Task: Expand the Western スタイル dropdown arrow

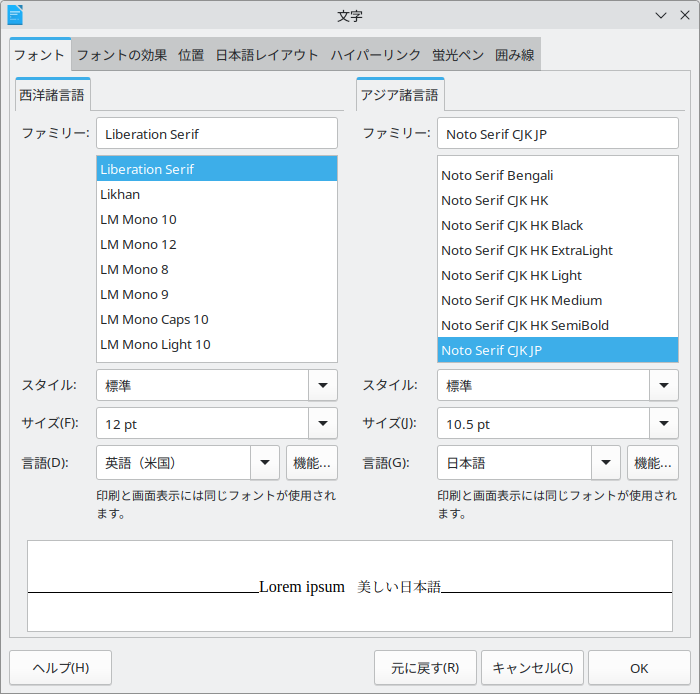Action: pos(323,385)
